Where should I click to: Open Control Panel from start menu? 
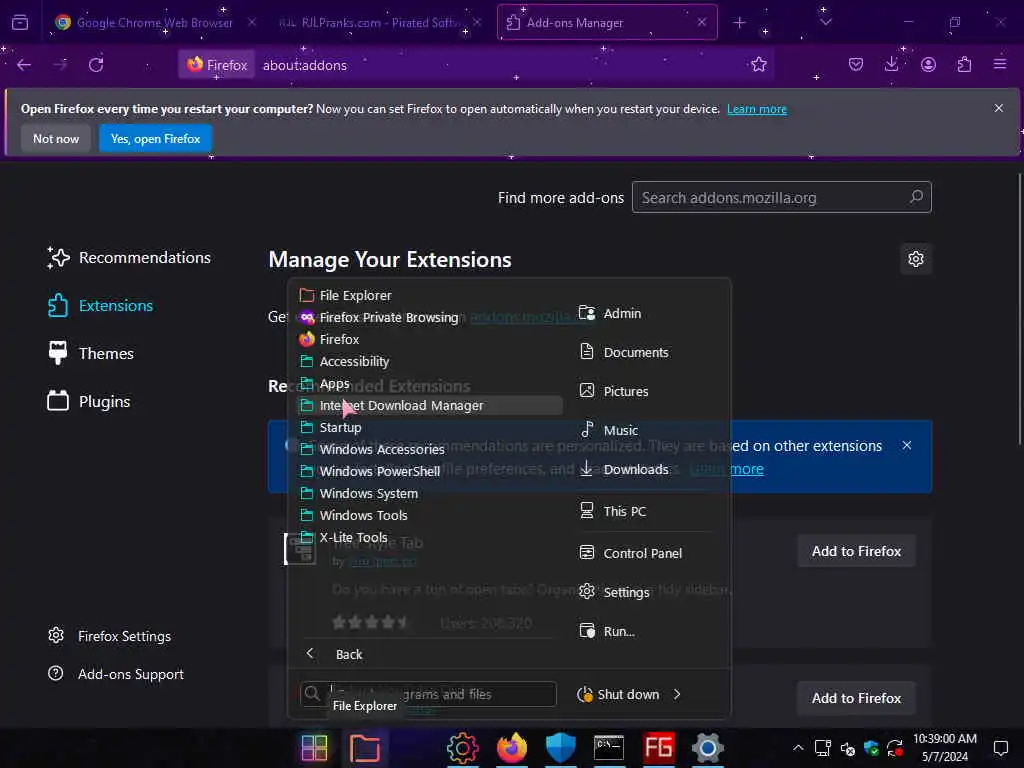[643, 553]
